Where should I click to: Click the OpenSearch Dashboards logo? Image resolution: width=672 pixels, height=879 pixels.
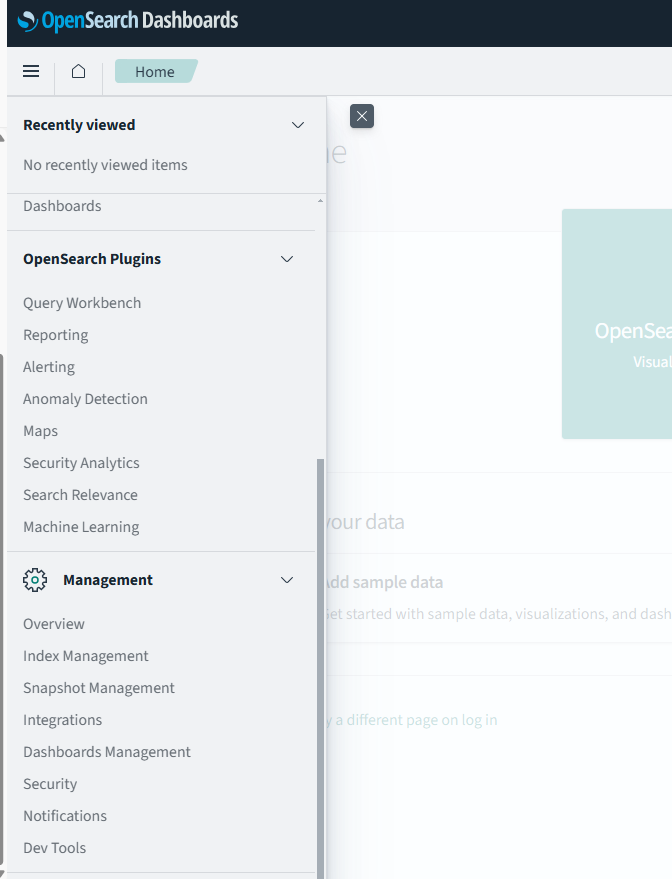[128, 21]
